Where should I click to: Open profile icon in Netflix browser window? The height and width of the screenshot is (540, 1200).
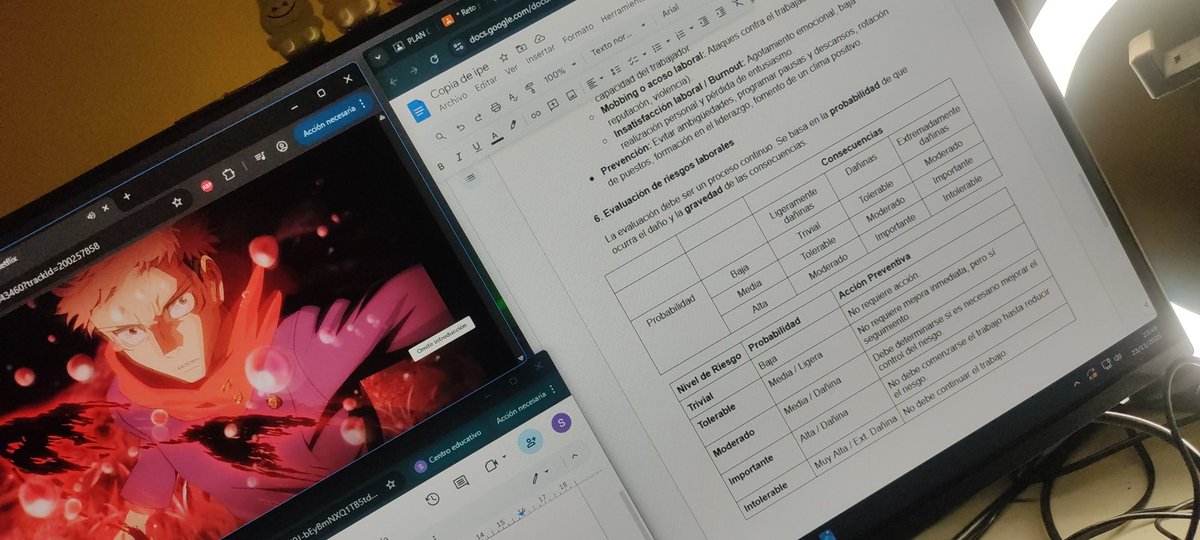point(282,146)
